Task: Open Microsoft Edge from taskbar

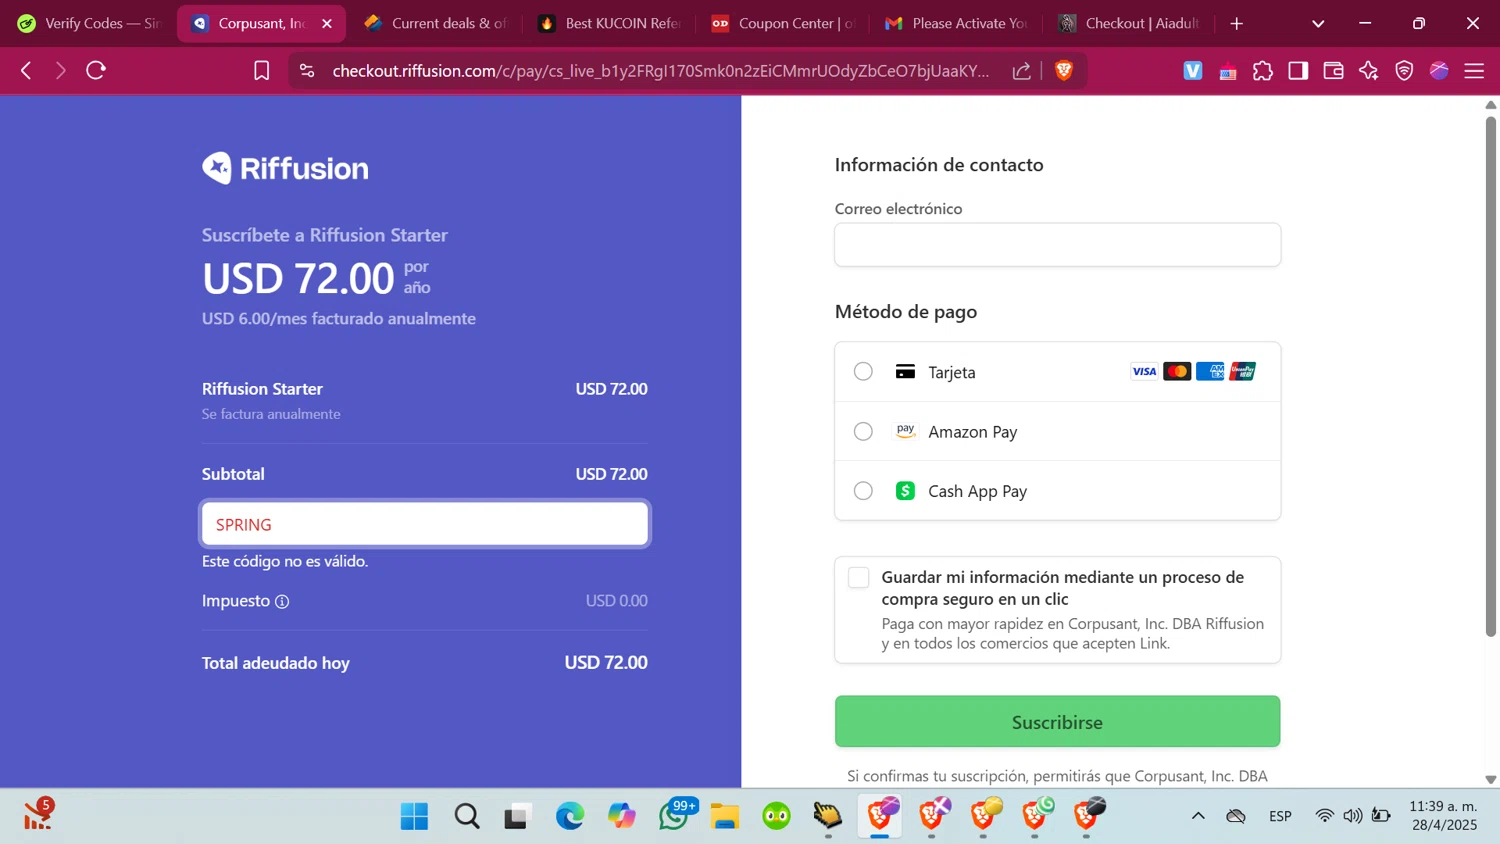Action: (x=570, y=816)
